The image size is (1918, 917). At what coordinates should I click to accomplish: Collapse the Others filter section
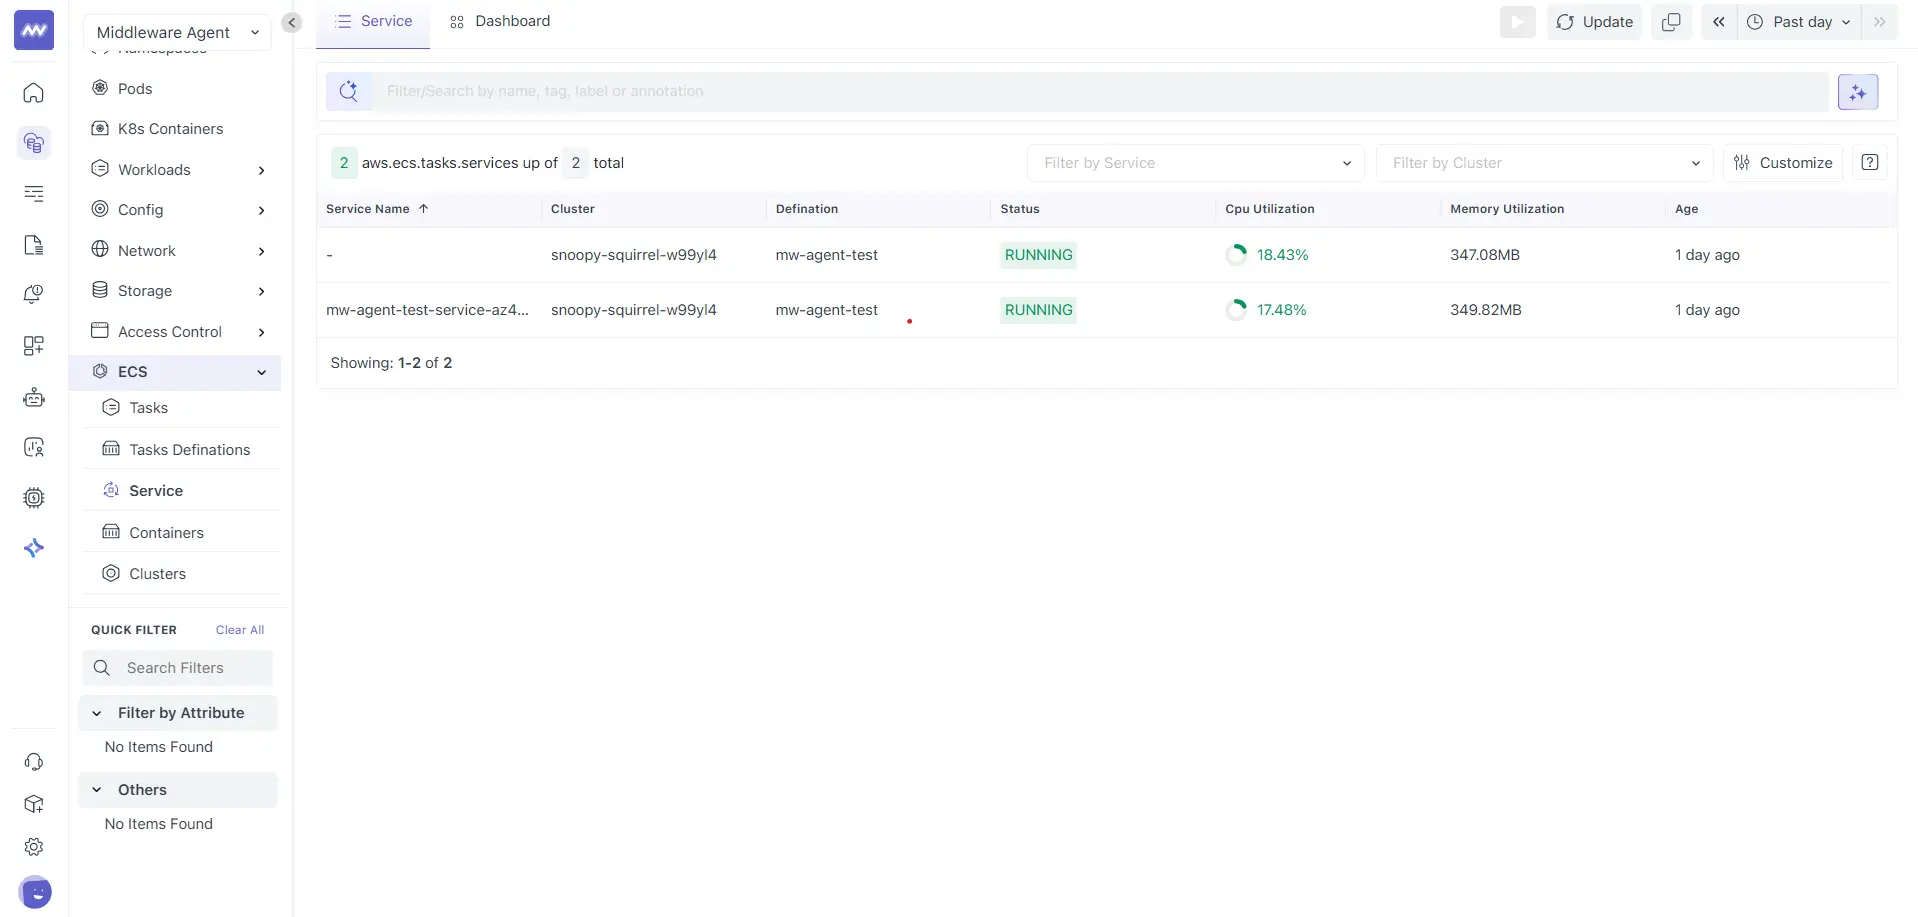click(97, 790)
